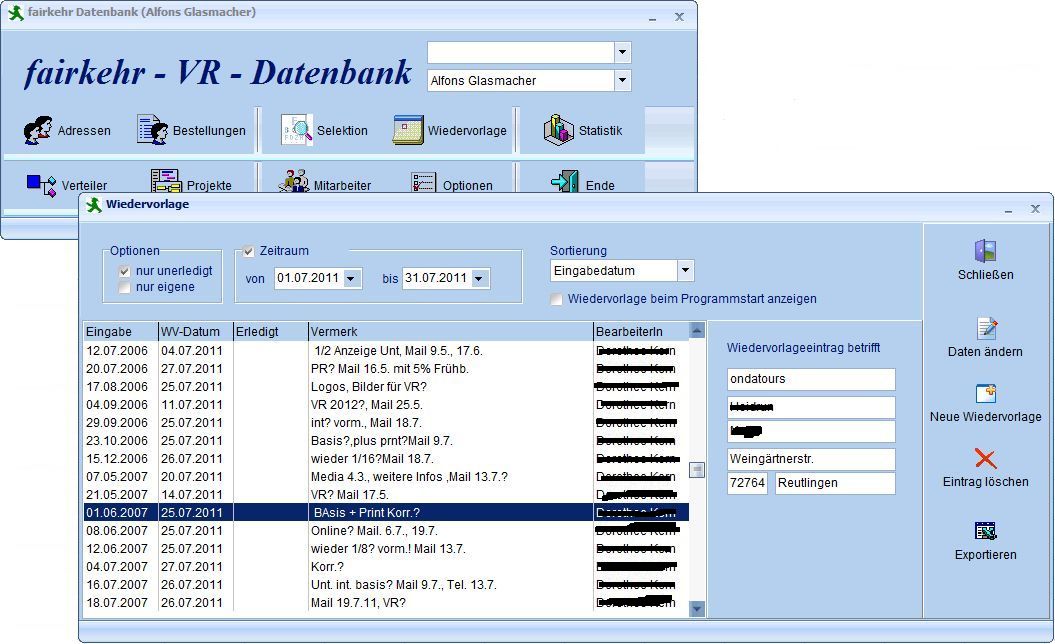Click the Exportieren icon
The width and height of the screenshot is (1055, 644).
pos(986,531)
